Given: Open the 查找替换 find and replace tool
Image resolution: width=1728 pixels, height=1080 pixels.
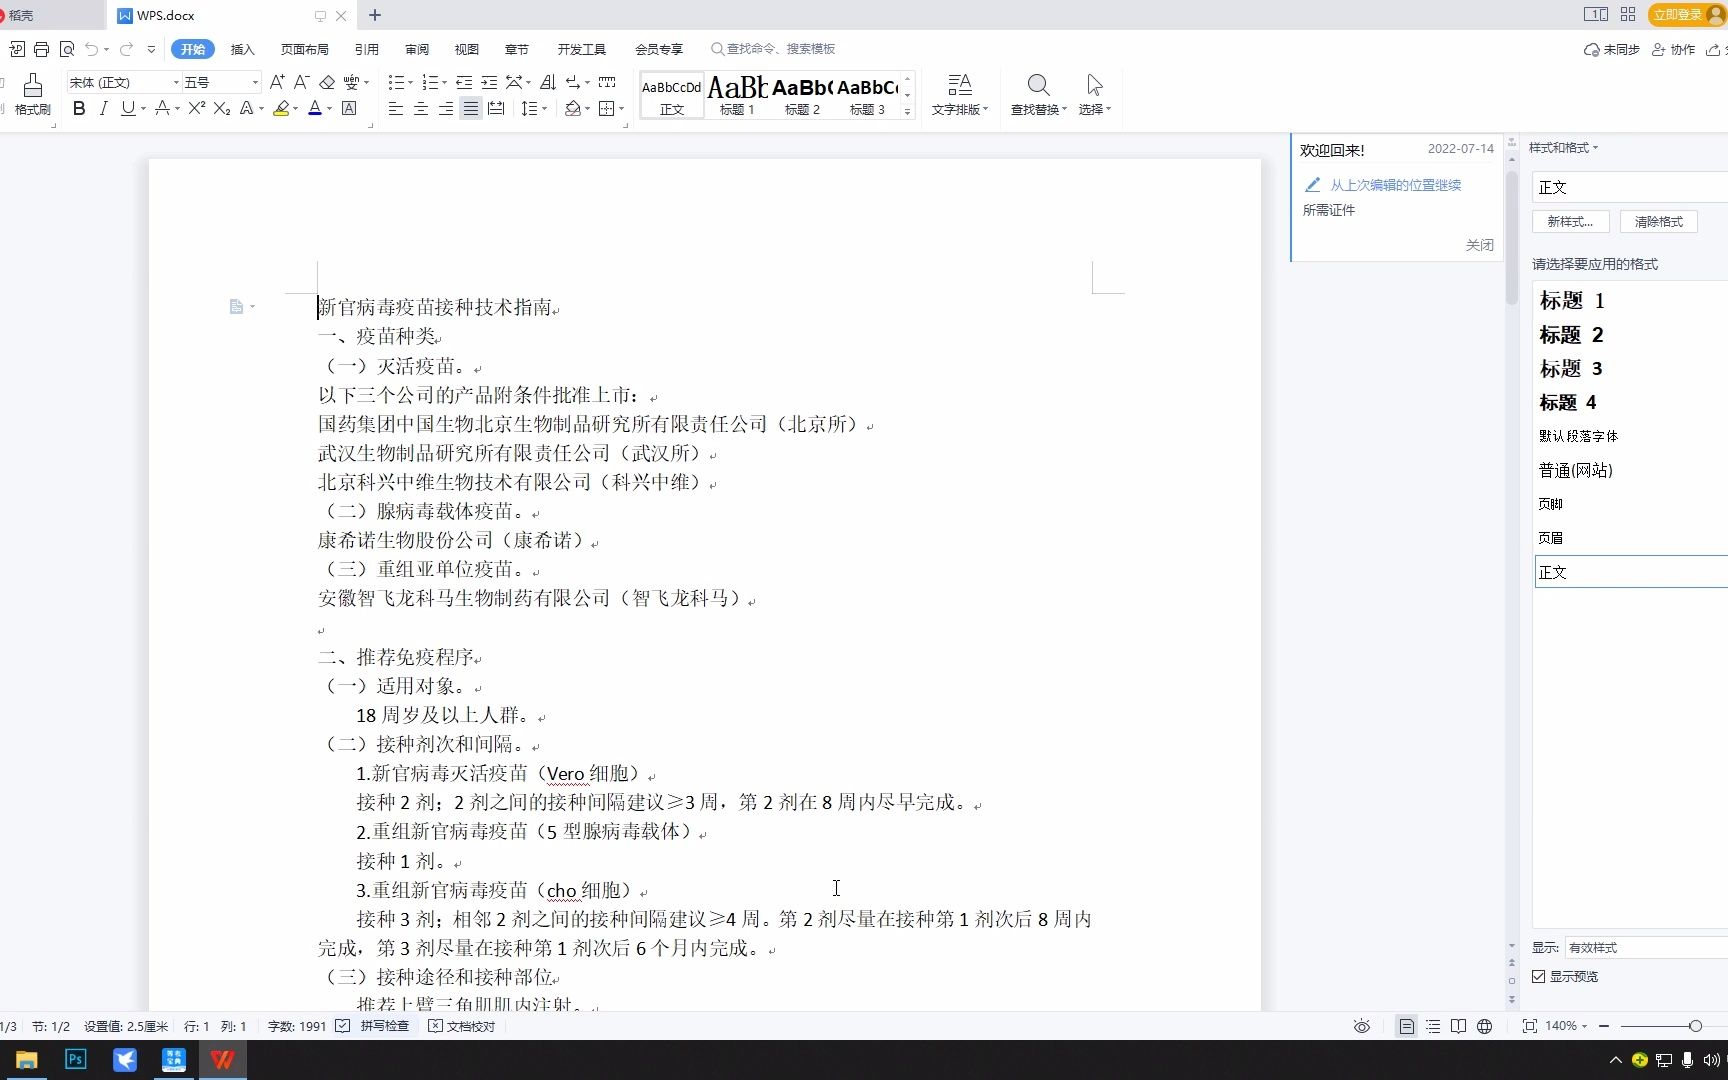Looking at the screenshot, I should pyautogui.click(x=1037, y=95).
